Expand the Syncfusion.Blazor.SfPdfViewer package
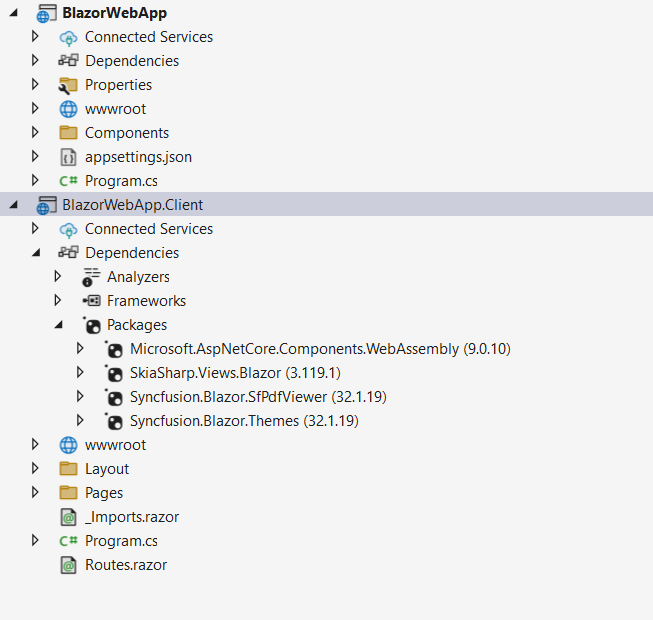653x620 pixels. point(81,397)
